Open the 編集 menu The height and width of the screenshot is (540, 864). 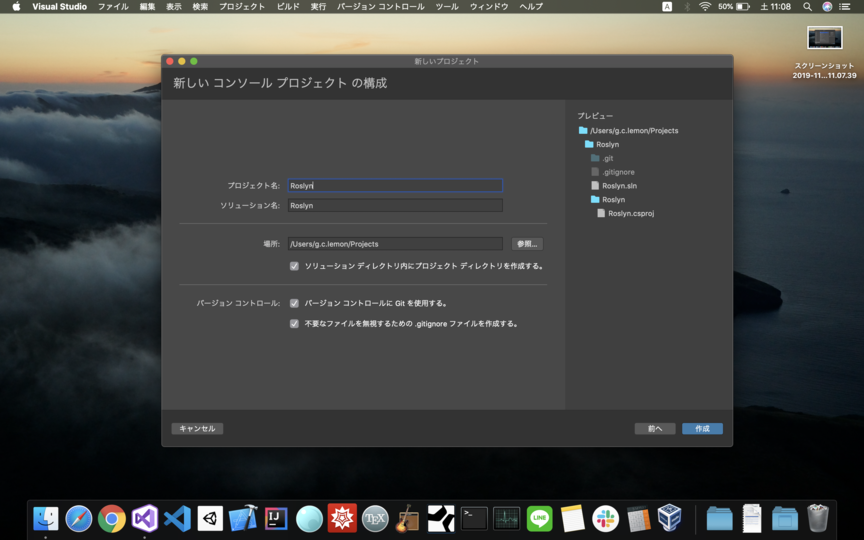click(x=147, y=7)
